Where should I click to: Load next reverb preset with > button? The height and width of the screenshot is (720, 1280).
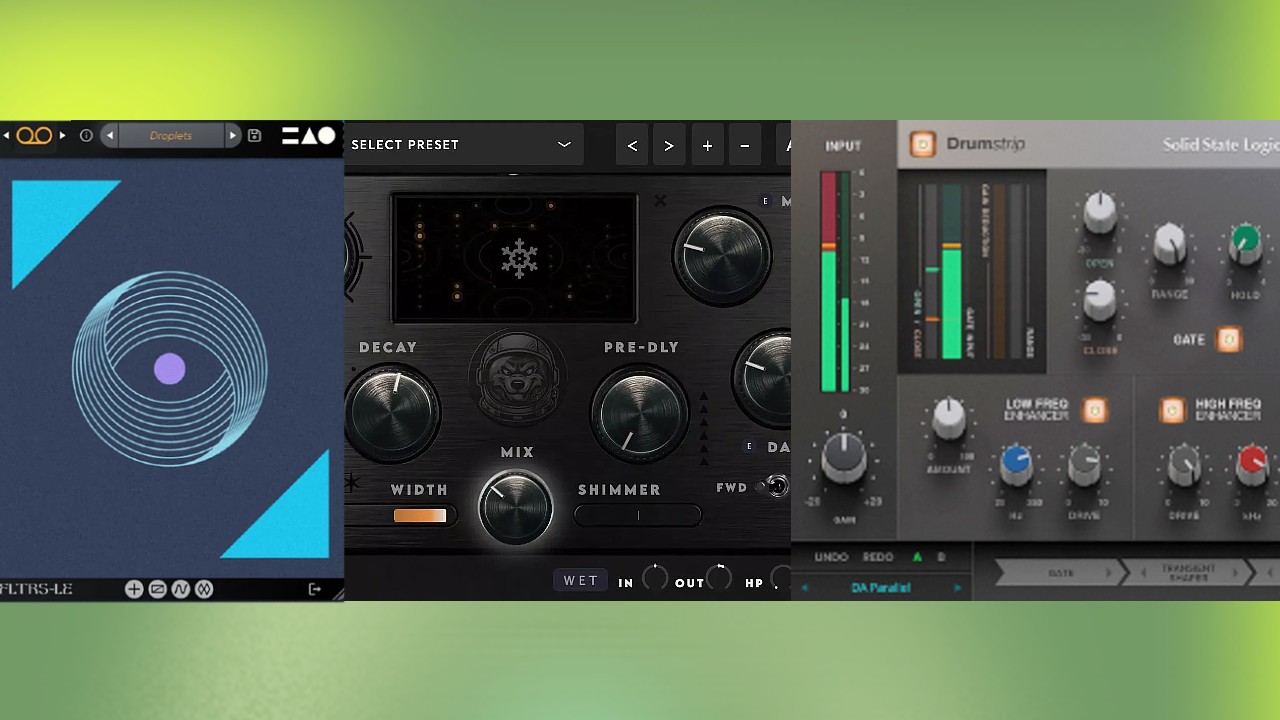point(669,145)
